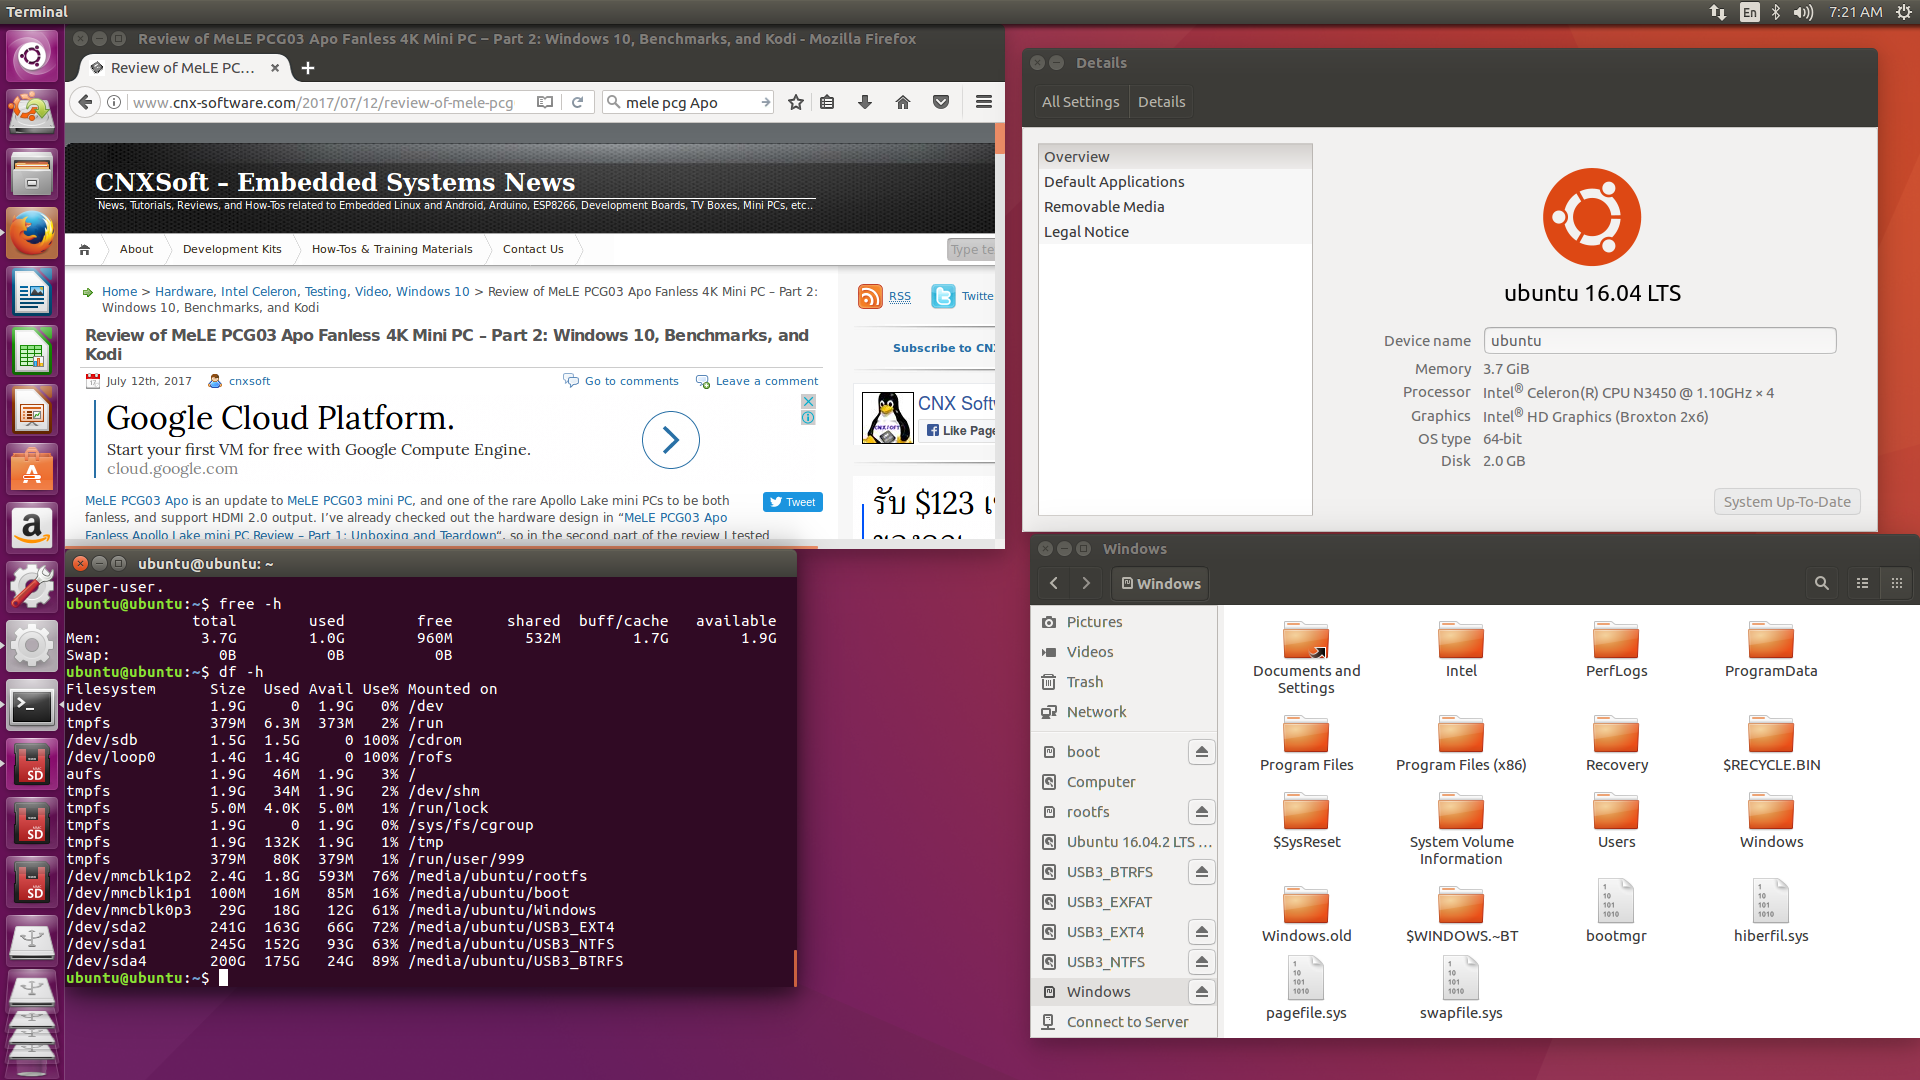Eject the USB3_EXT4 volume
1920x1080 pixels.
[1202, 932]
